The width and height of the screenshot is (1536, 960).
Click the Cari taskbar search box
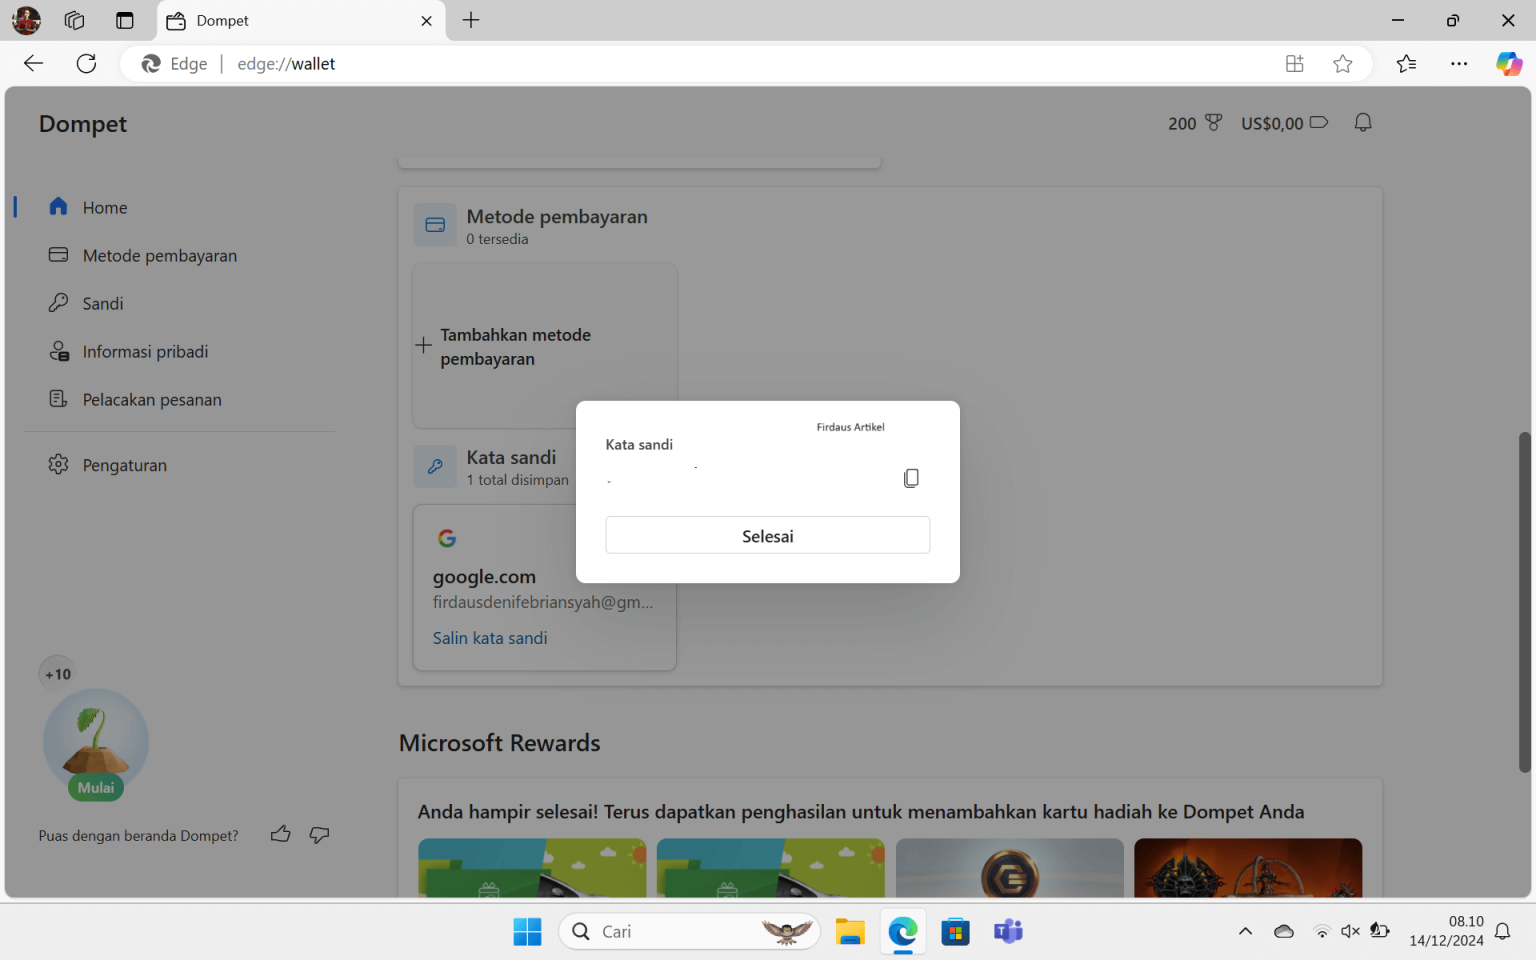tap(690, 931)
